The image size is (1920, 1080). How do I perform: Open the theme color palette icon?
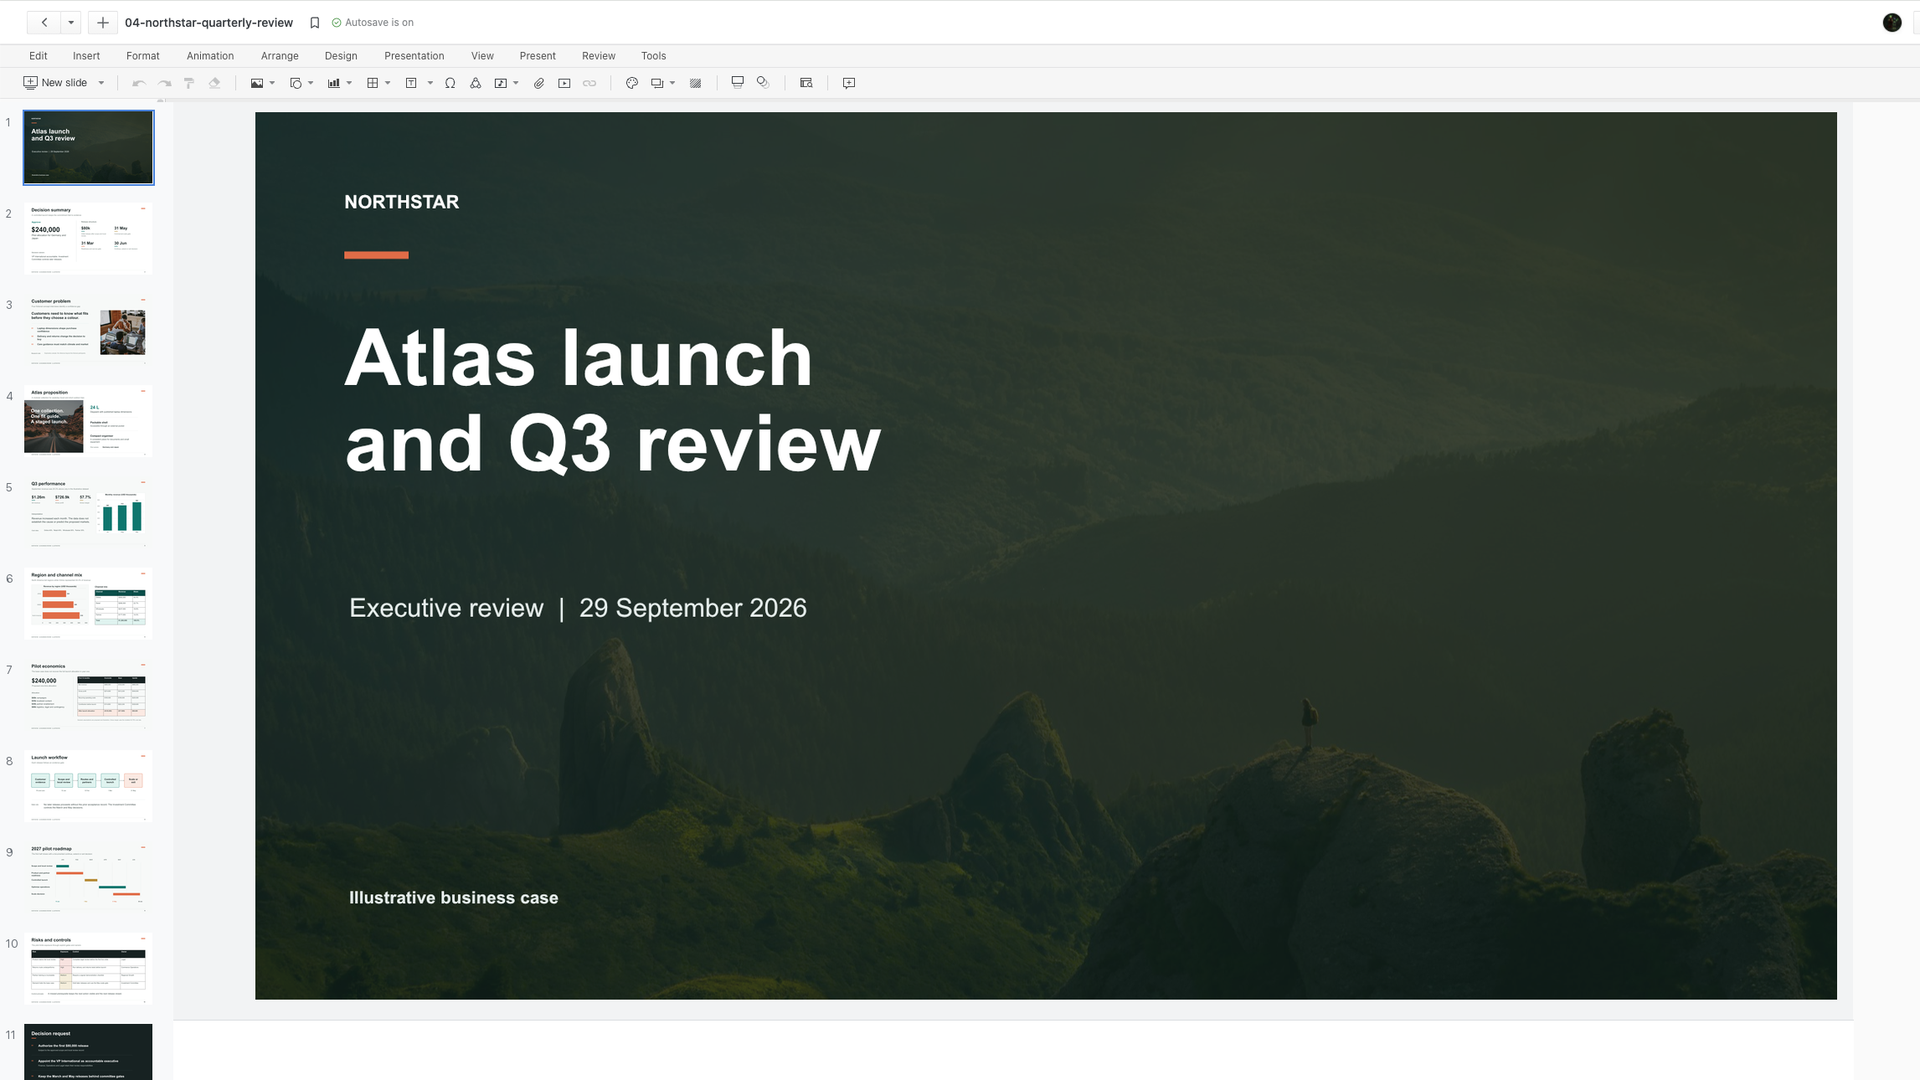(632, 83)
